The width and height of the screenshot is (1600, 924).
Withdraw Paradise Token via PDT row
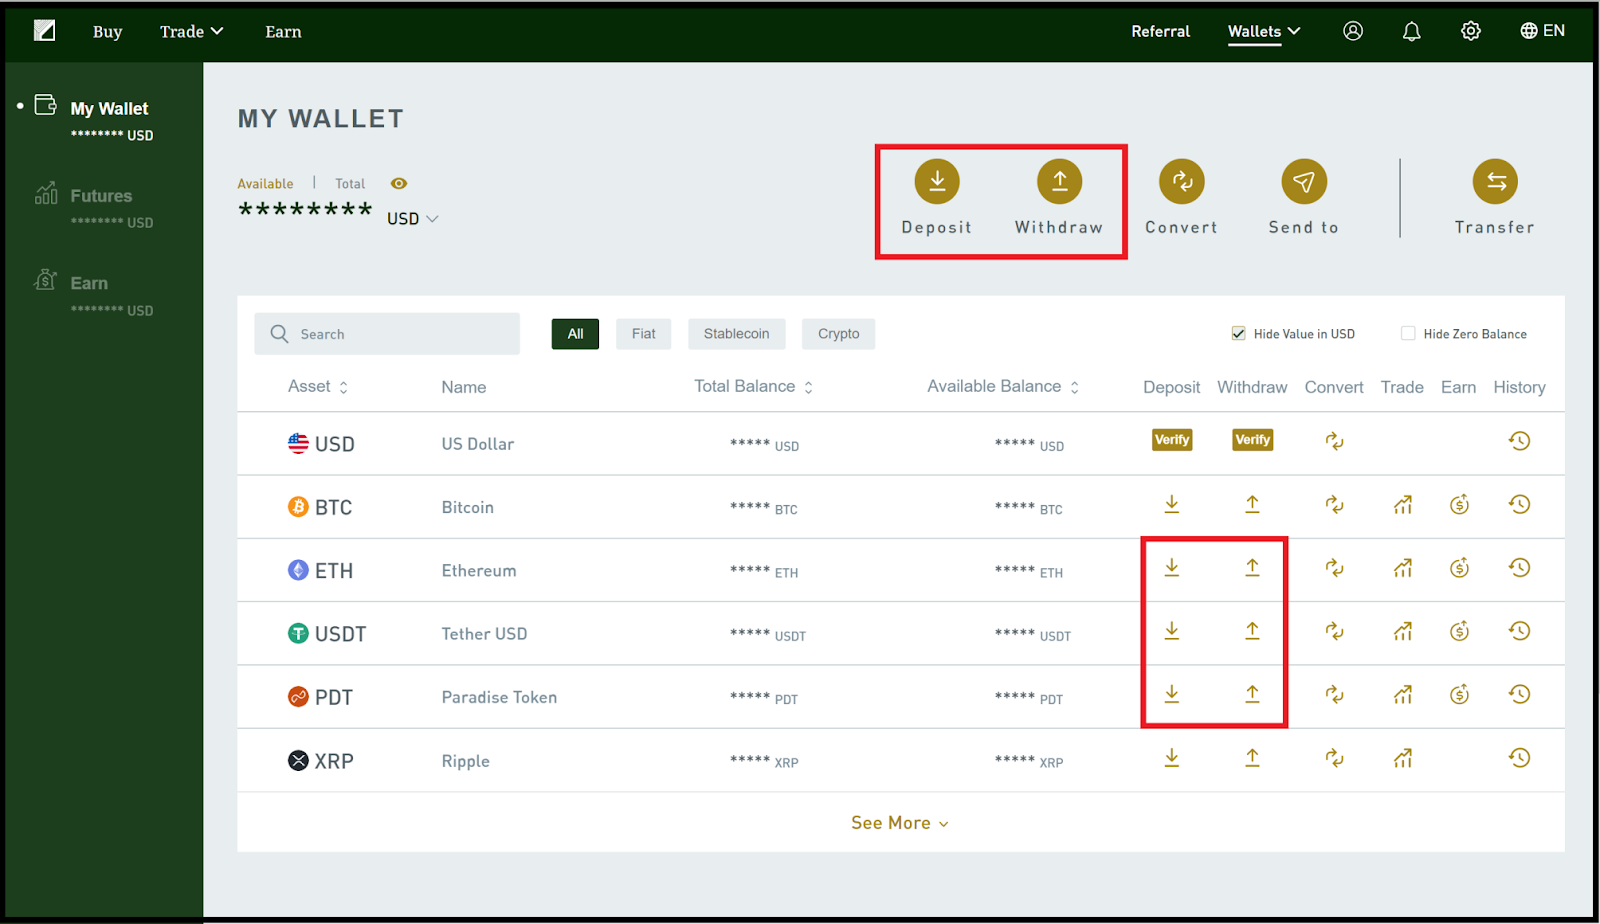1252,694
